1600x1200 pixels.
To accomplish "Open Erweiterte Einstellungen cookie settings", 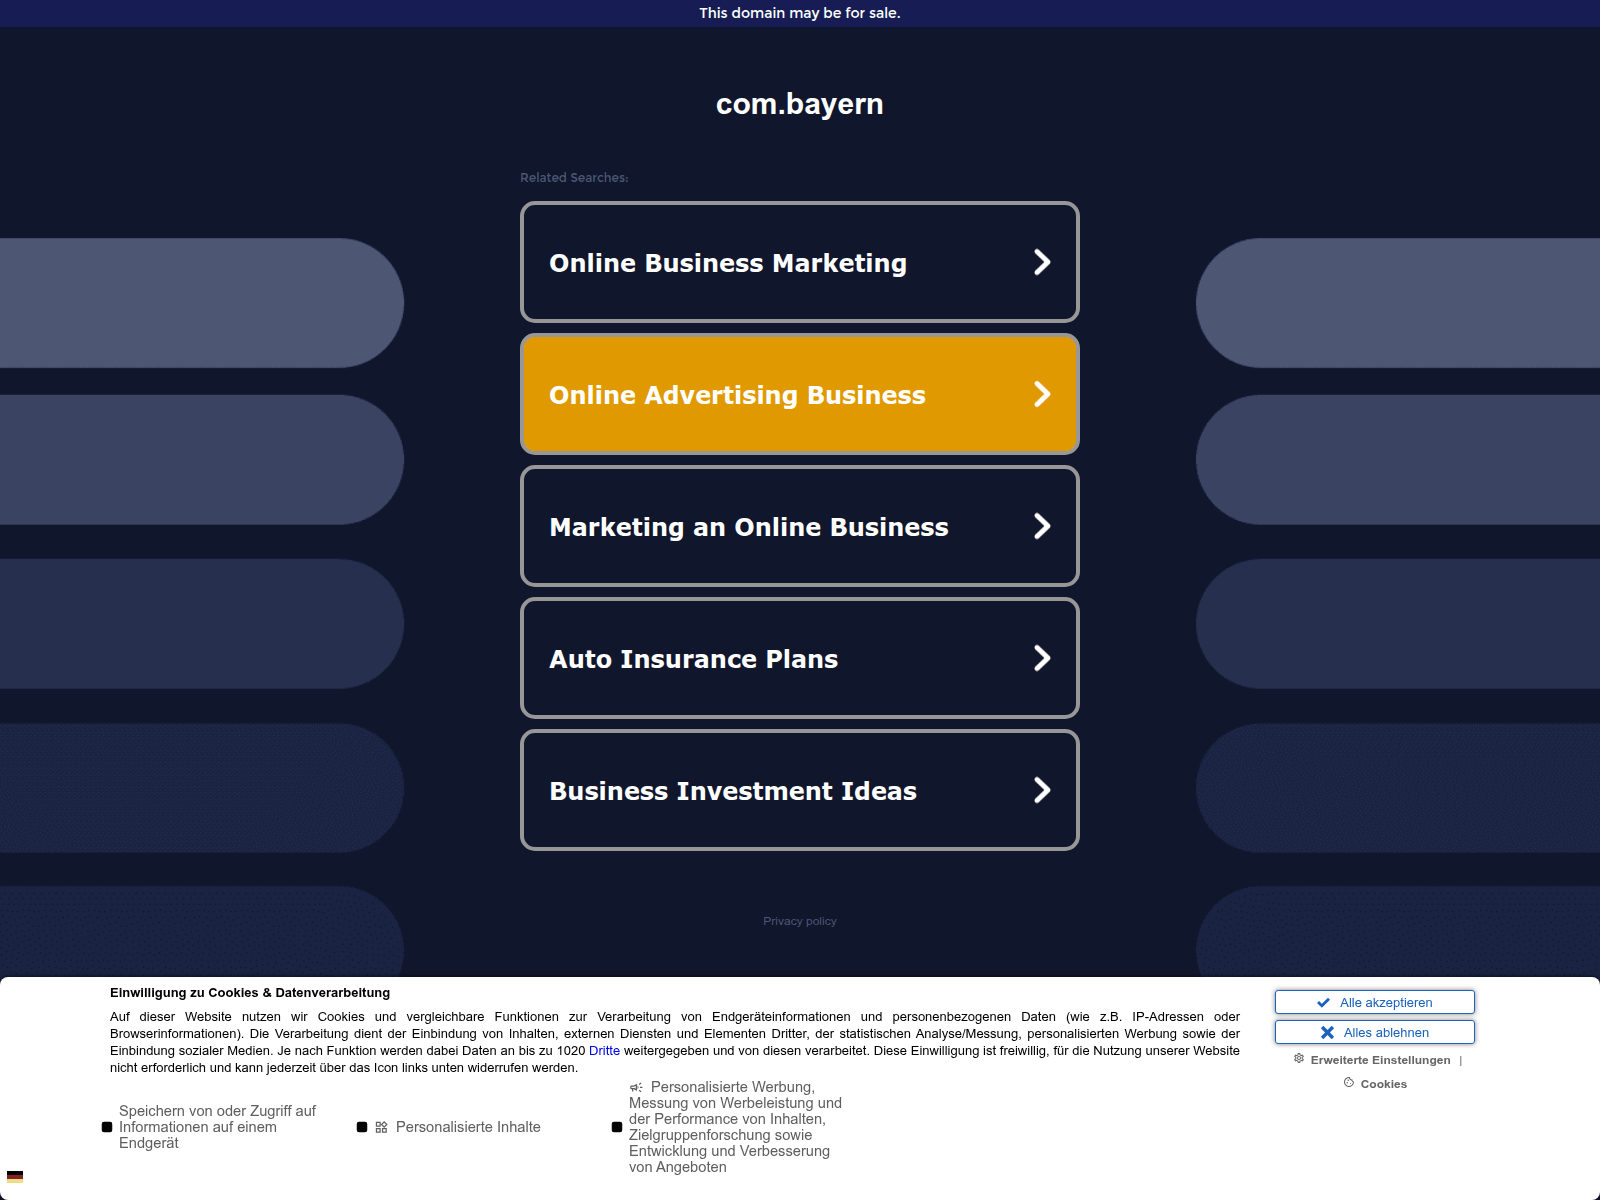I will click(x=1380, y=1060).
